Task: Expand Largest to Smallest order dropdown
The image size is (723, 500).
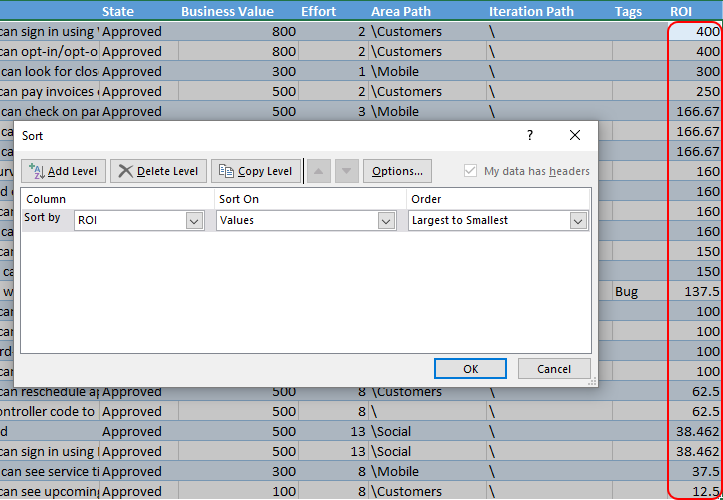Action: (577, 220)
